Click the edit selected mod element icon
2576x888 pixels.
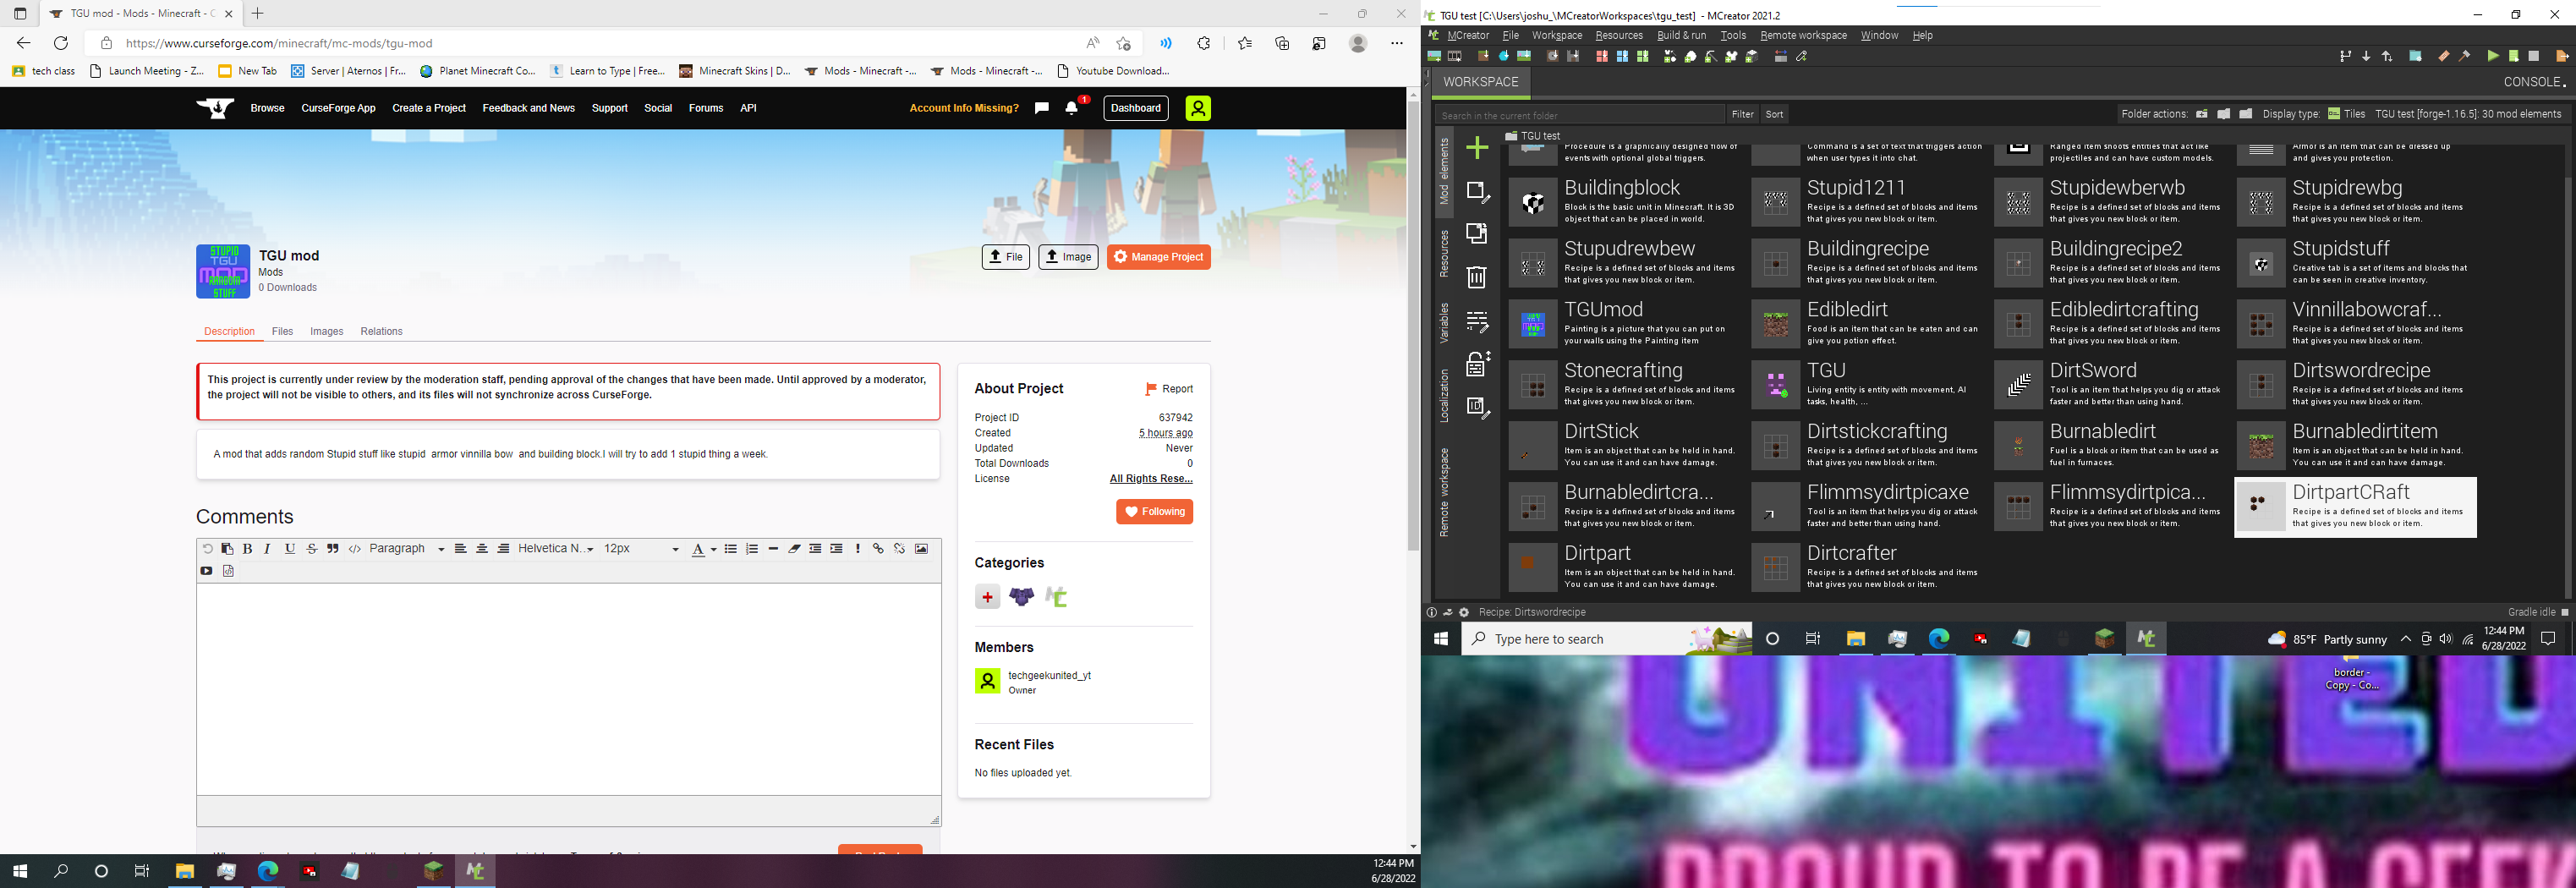tap(1477, 191)
